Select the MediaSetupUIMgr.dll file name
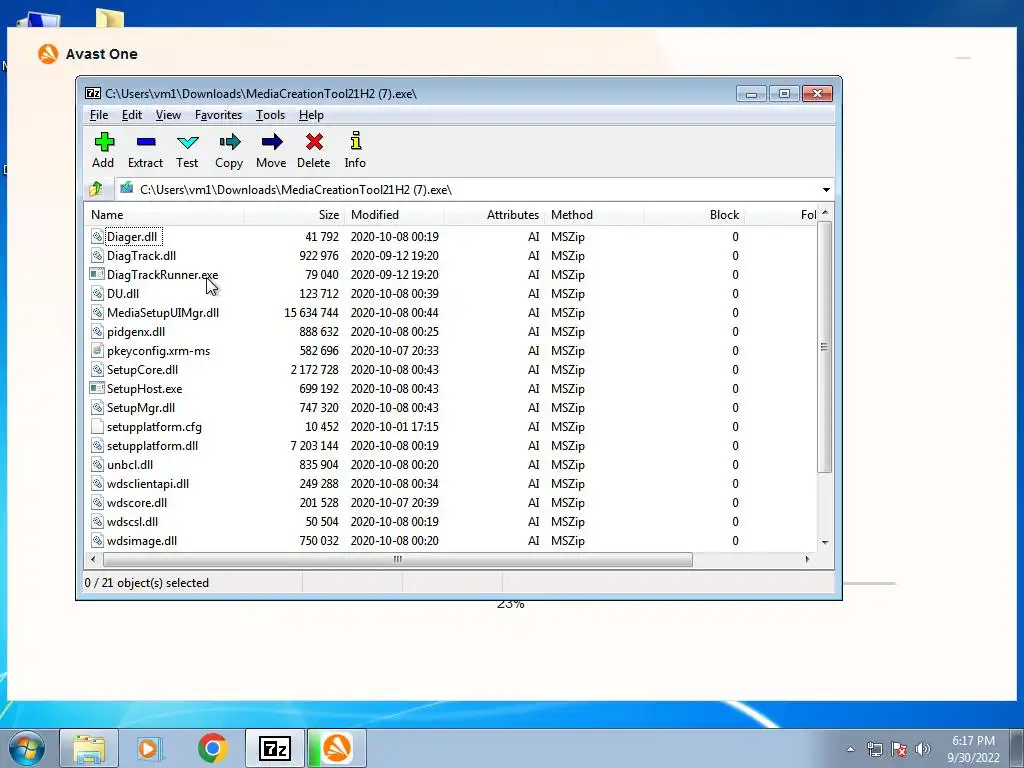The height and width of the screenshot is (768, 1024). click(163, 313)
